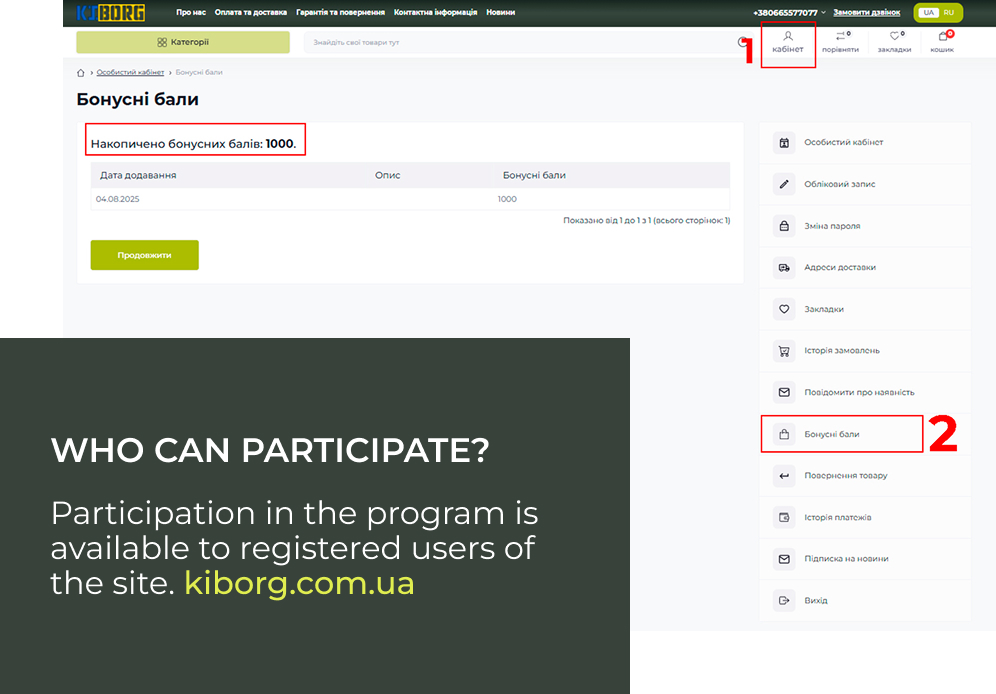Viewport: 996px width, 694px height.
Task: Click Історія замовлень cart icon in sidebar
Action: pos(784,351)
